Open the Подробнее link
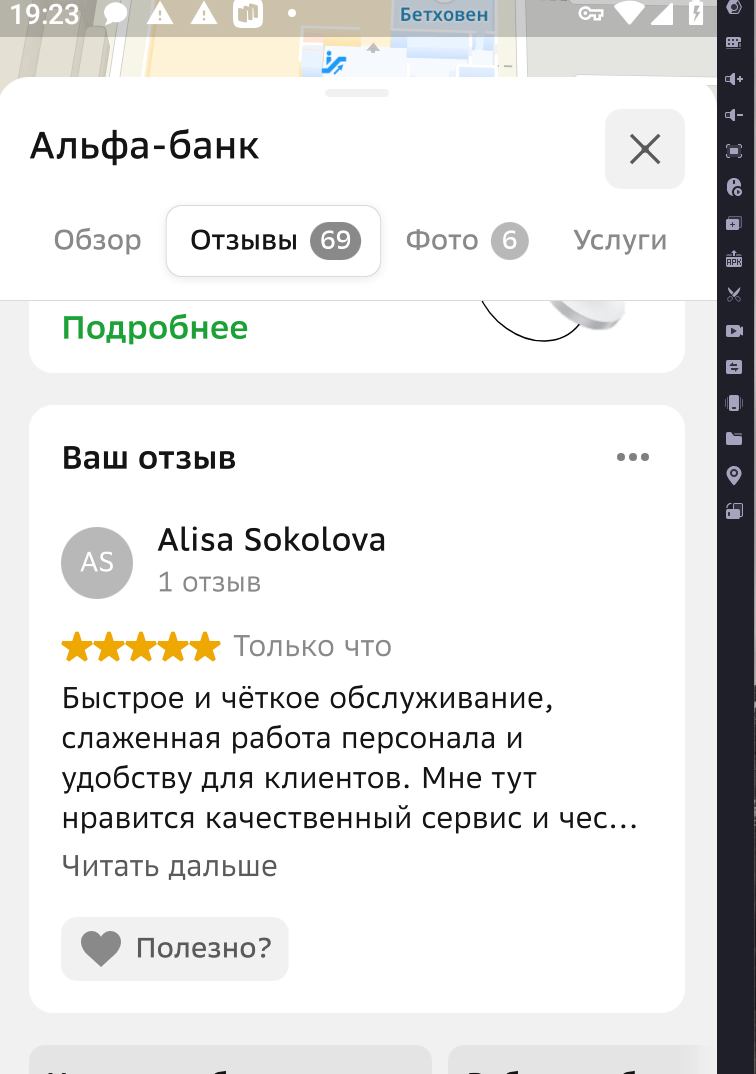This screenshot has width=756, height=1074. click(155, 328)
